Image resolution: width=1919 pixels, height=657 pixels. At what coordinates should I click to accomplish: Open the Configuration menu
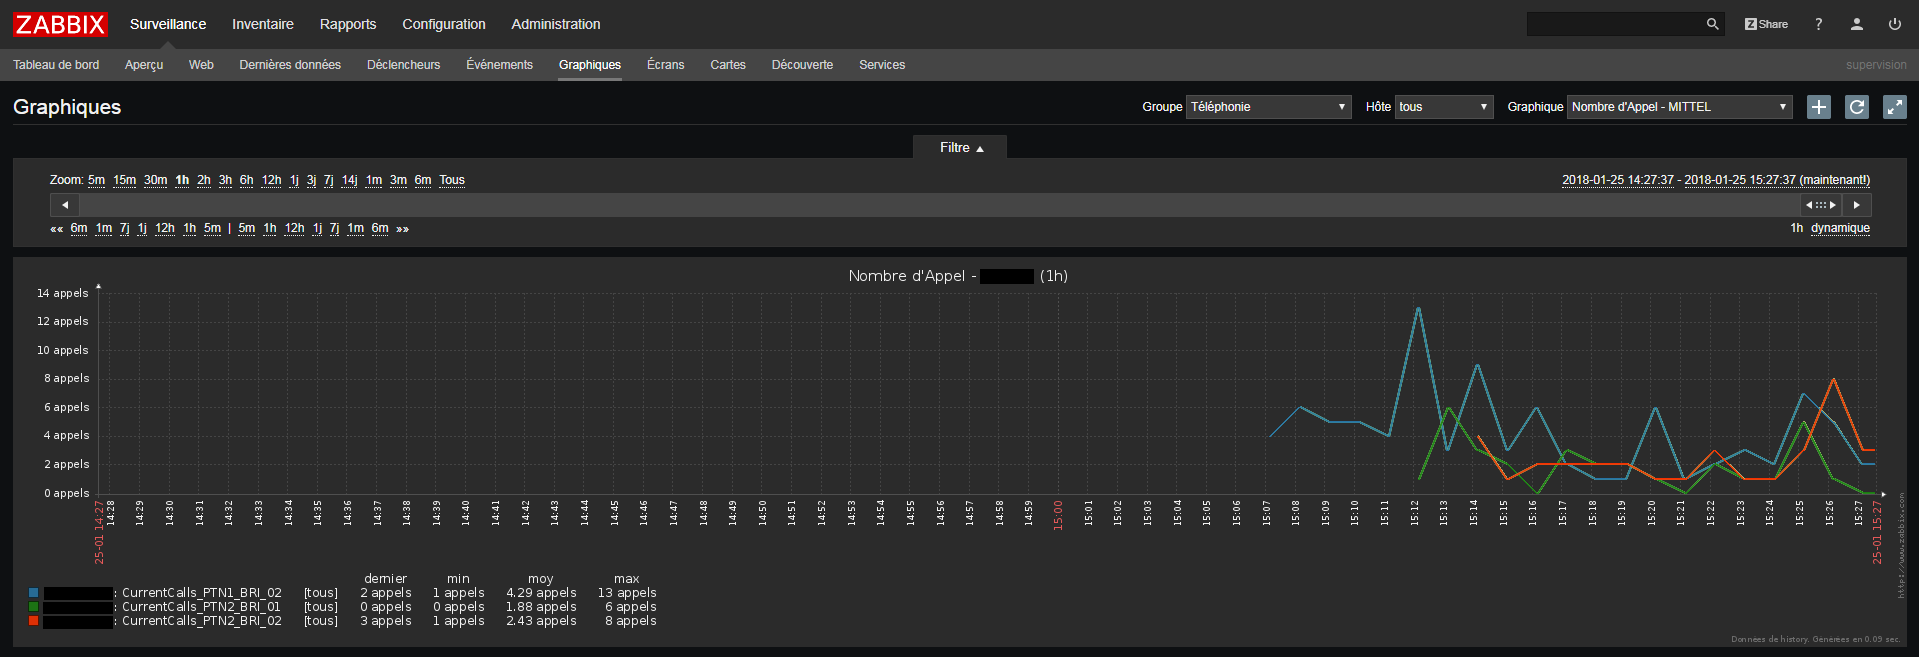(x=444, y=24)
